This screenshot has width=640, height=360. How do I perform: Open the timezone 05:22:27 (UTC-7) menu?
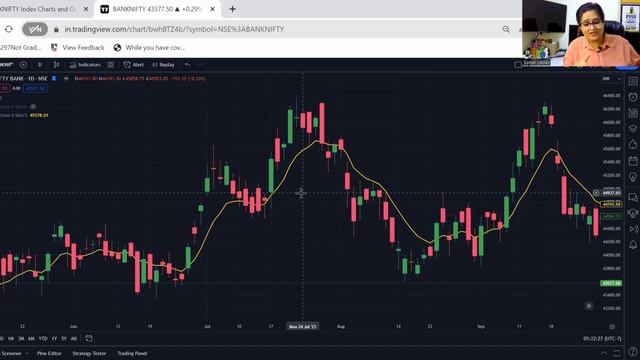point(602,339)
